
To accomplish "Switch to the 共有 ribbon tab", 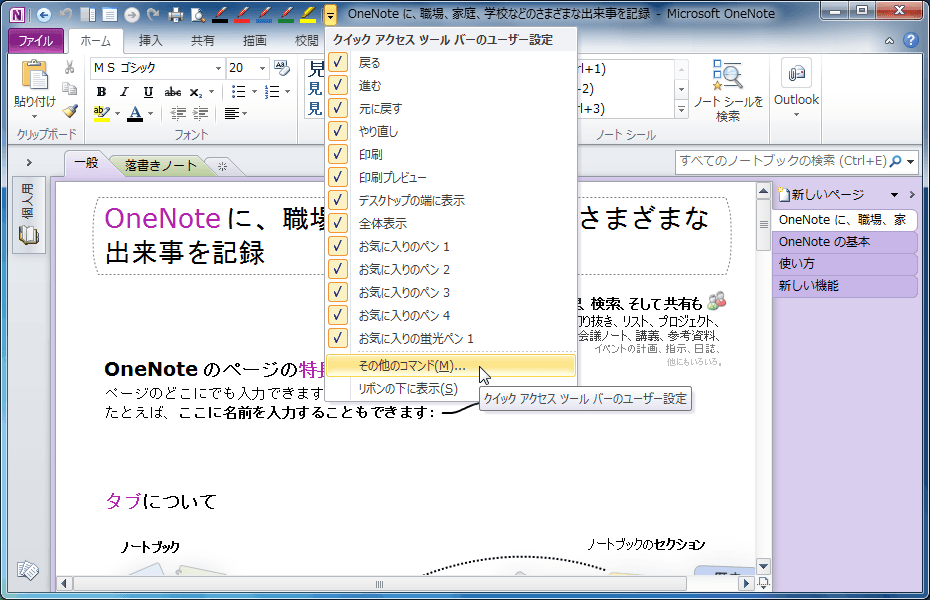I will pos(202,40).
